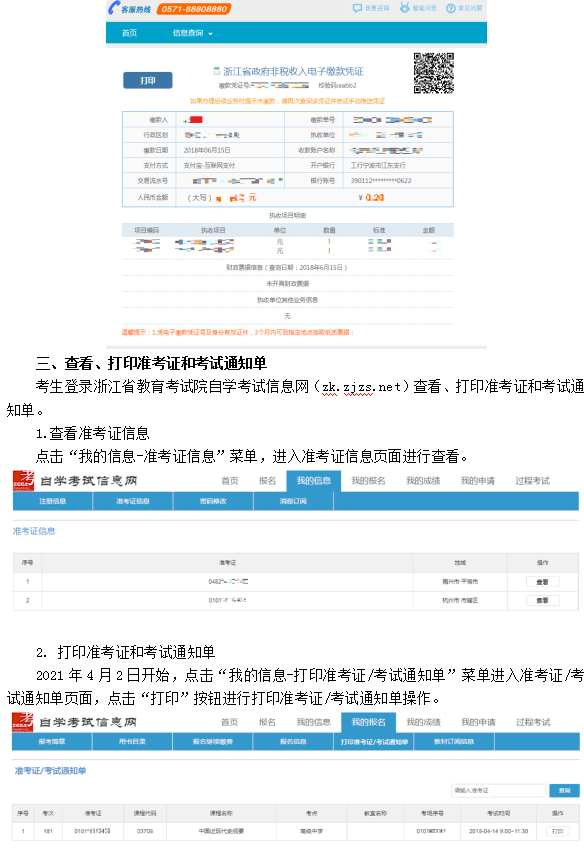The width and height of the screenshot is (584, 855).
Task: Open the 教材订购信息 submenu item
Action: click(454, 742)
